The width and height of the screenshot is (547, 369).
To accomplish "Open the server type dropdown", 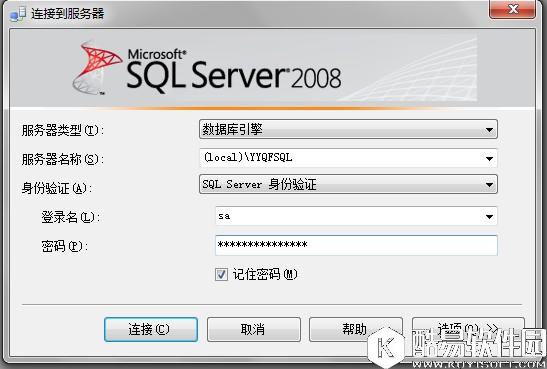I will (x=348, y=129).
